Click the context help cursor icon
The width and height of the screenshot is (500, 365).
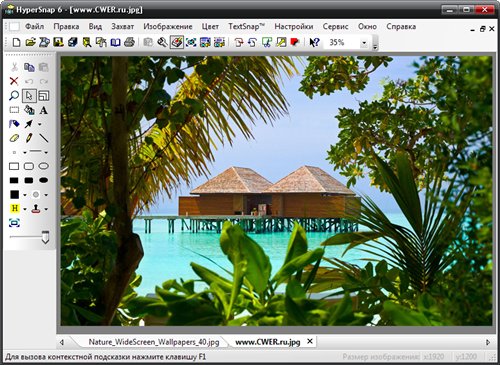[314, 42]
